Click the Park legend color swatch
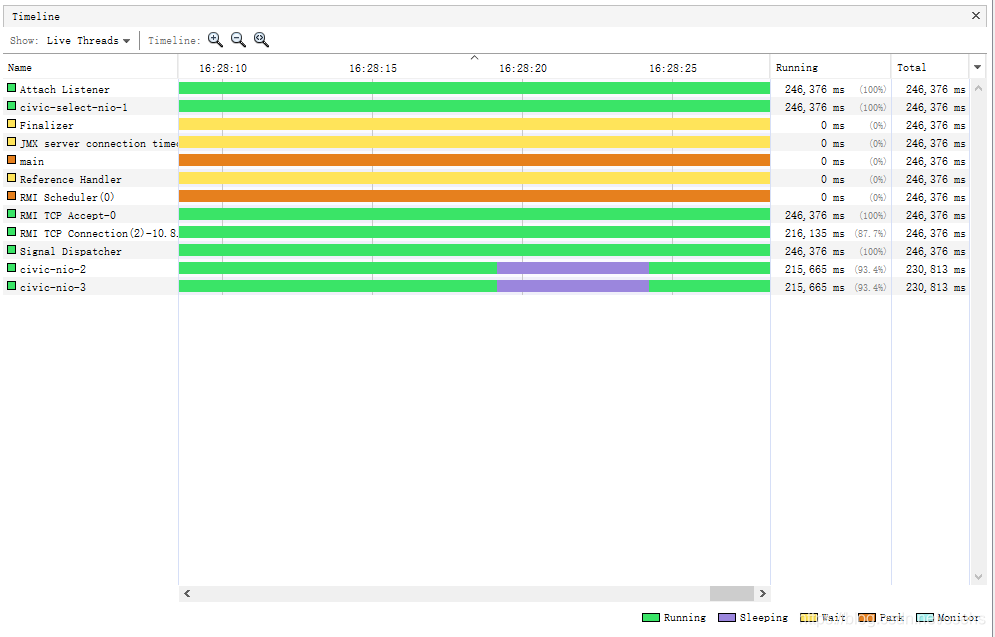Screen dimensions: 995x637 (866, 617)
